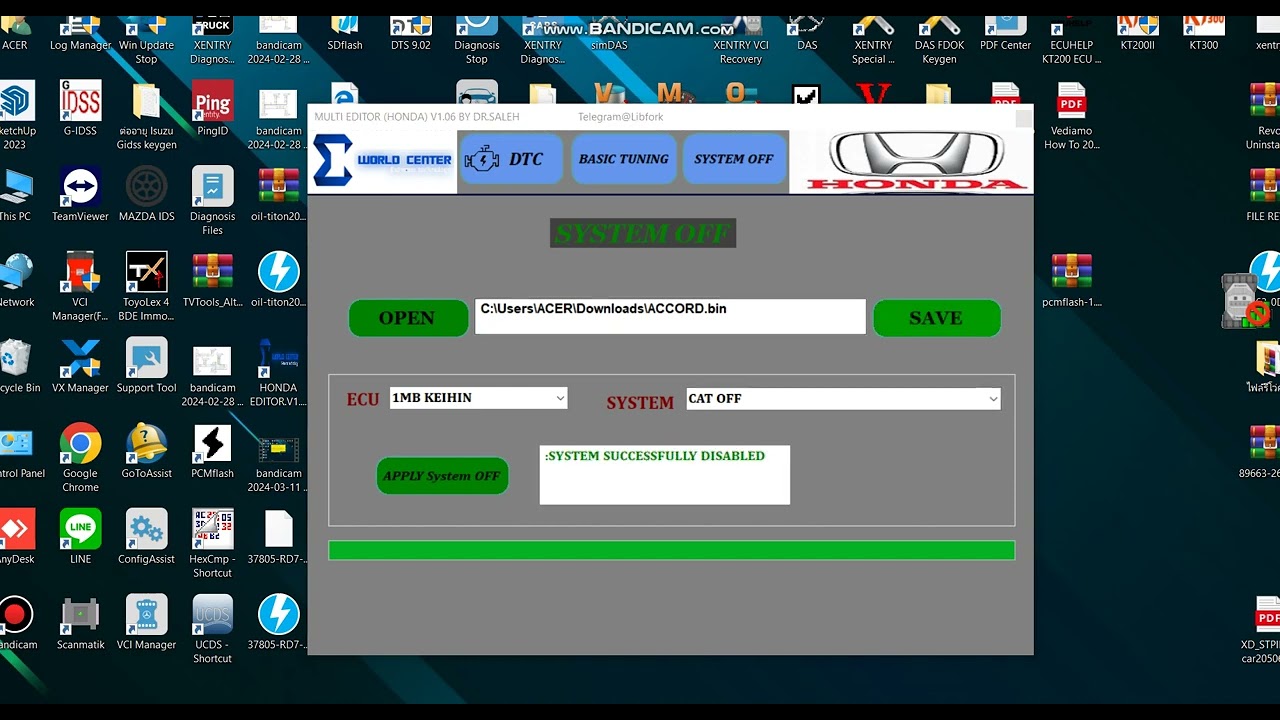
Task: Click the green OPEN file button
Action: pos(408,318)
